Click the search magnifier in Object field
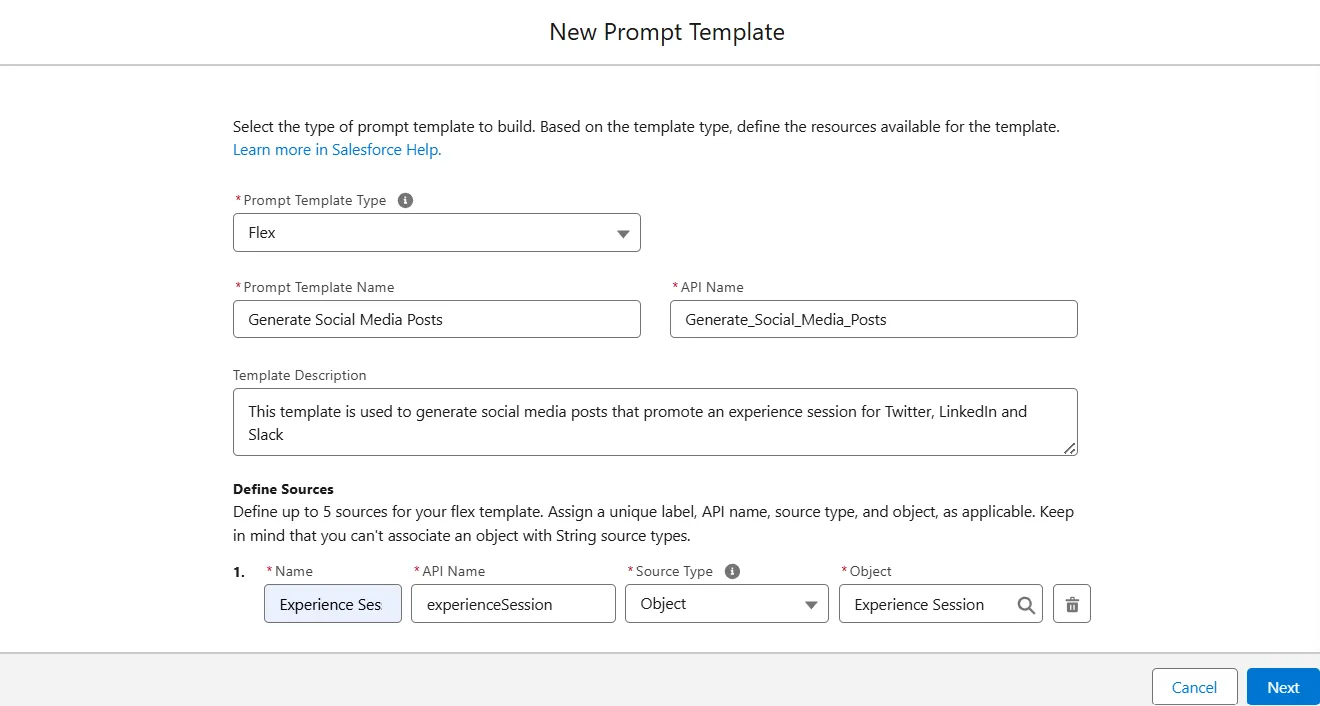1320x706 pixels. [x=1026, y=604]
